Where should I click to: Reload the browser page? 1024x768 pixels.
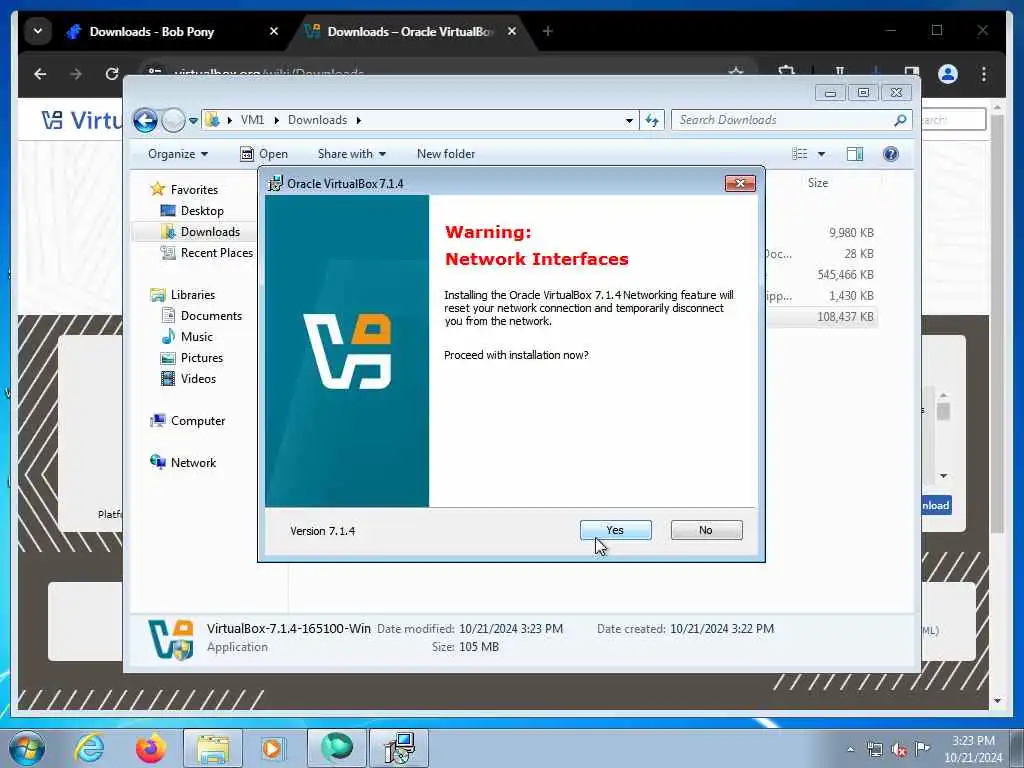112,74
